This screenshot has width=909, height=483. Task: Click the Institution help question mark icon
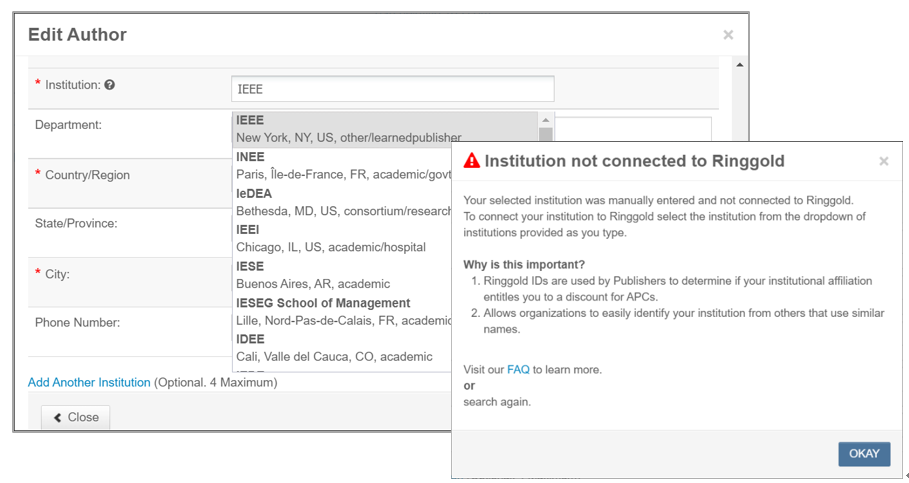pyautogui.click(x=110, y=85)
